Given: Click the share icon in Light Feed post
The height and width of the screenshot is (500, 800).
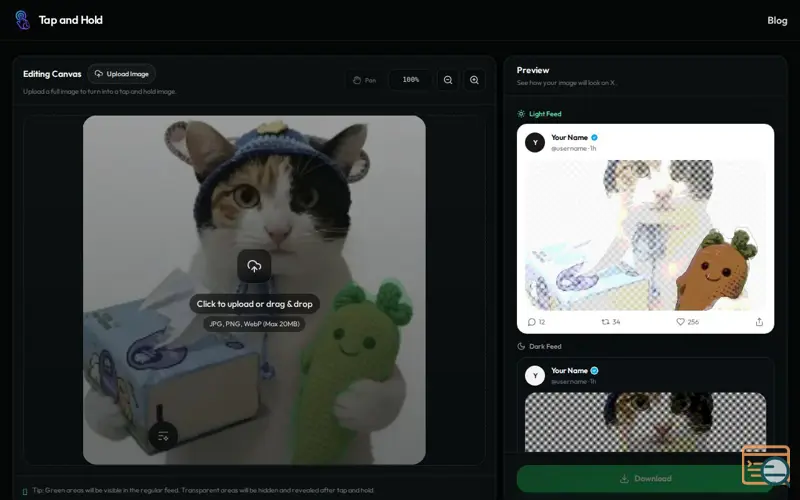Looking at the screenshot, I should tap(759, 322).
